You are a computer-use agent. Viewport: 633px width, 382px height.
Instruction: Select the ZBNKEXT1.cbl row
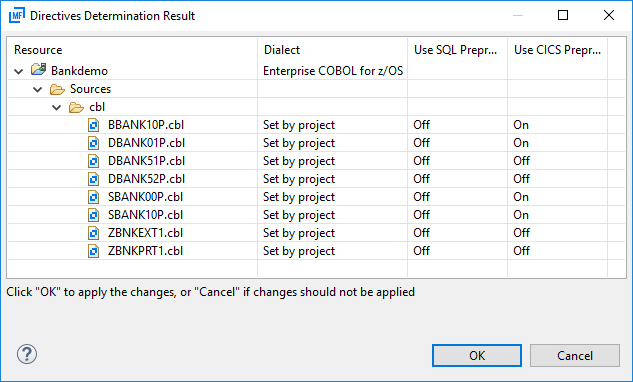[x=316, y=233]
